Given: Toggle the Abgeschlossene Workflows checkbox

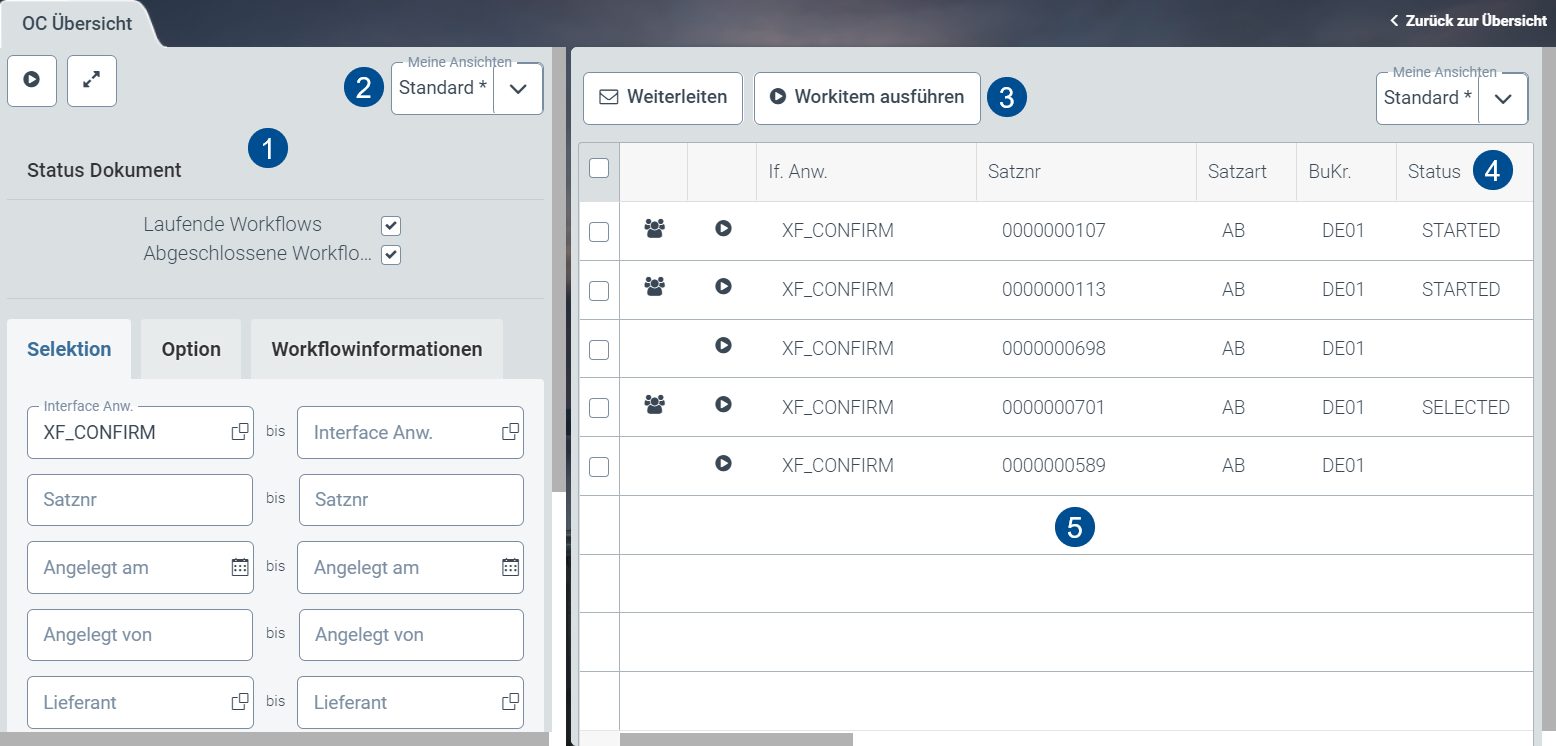Looking at the screenshot, I should coord(391,255).
